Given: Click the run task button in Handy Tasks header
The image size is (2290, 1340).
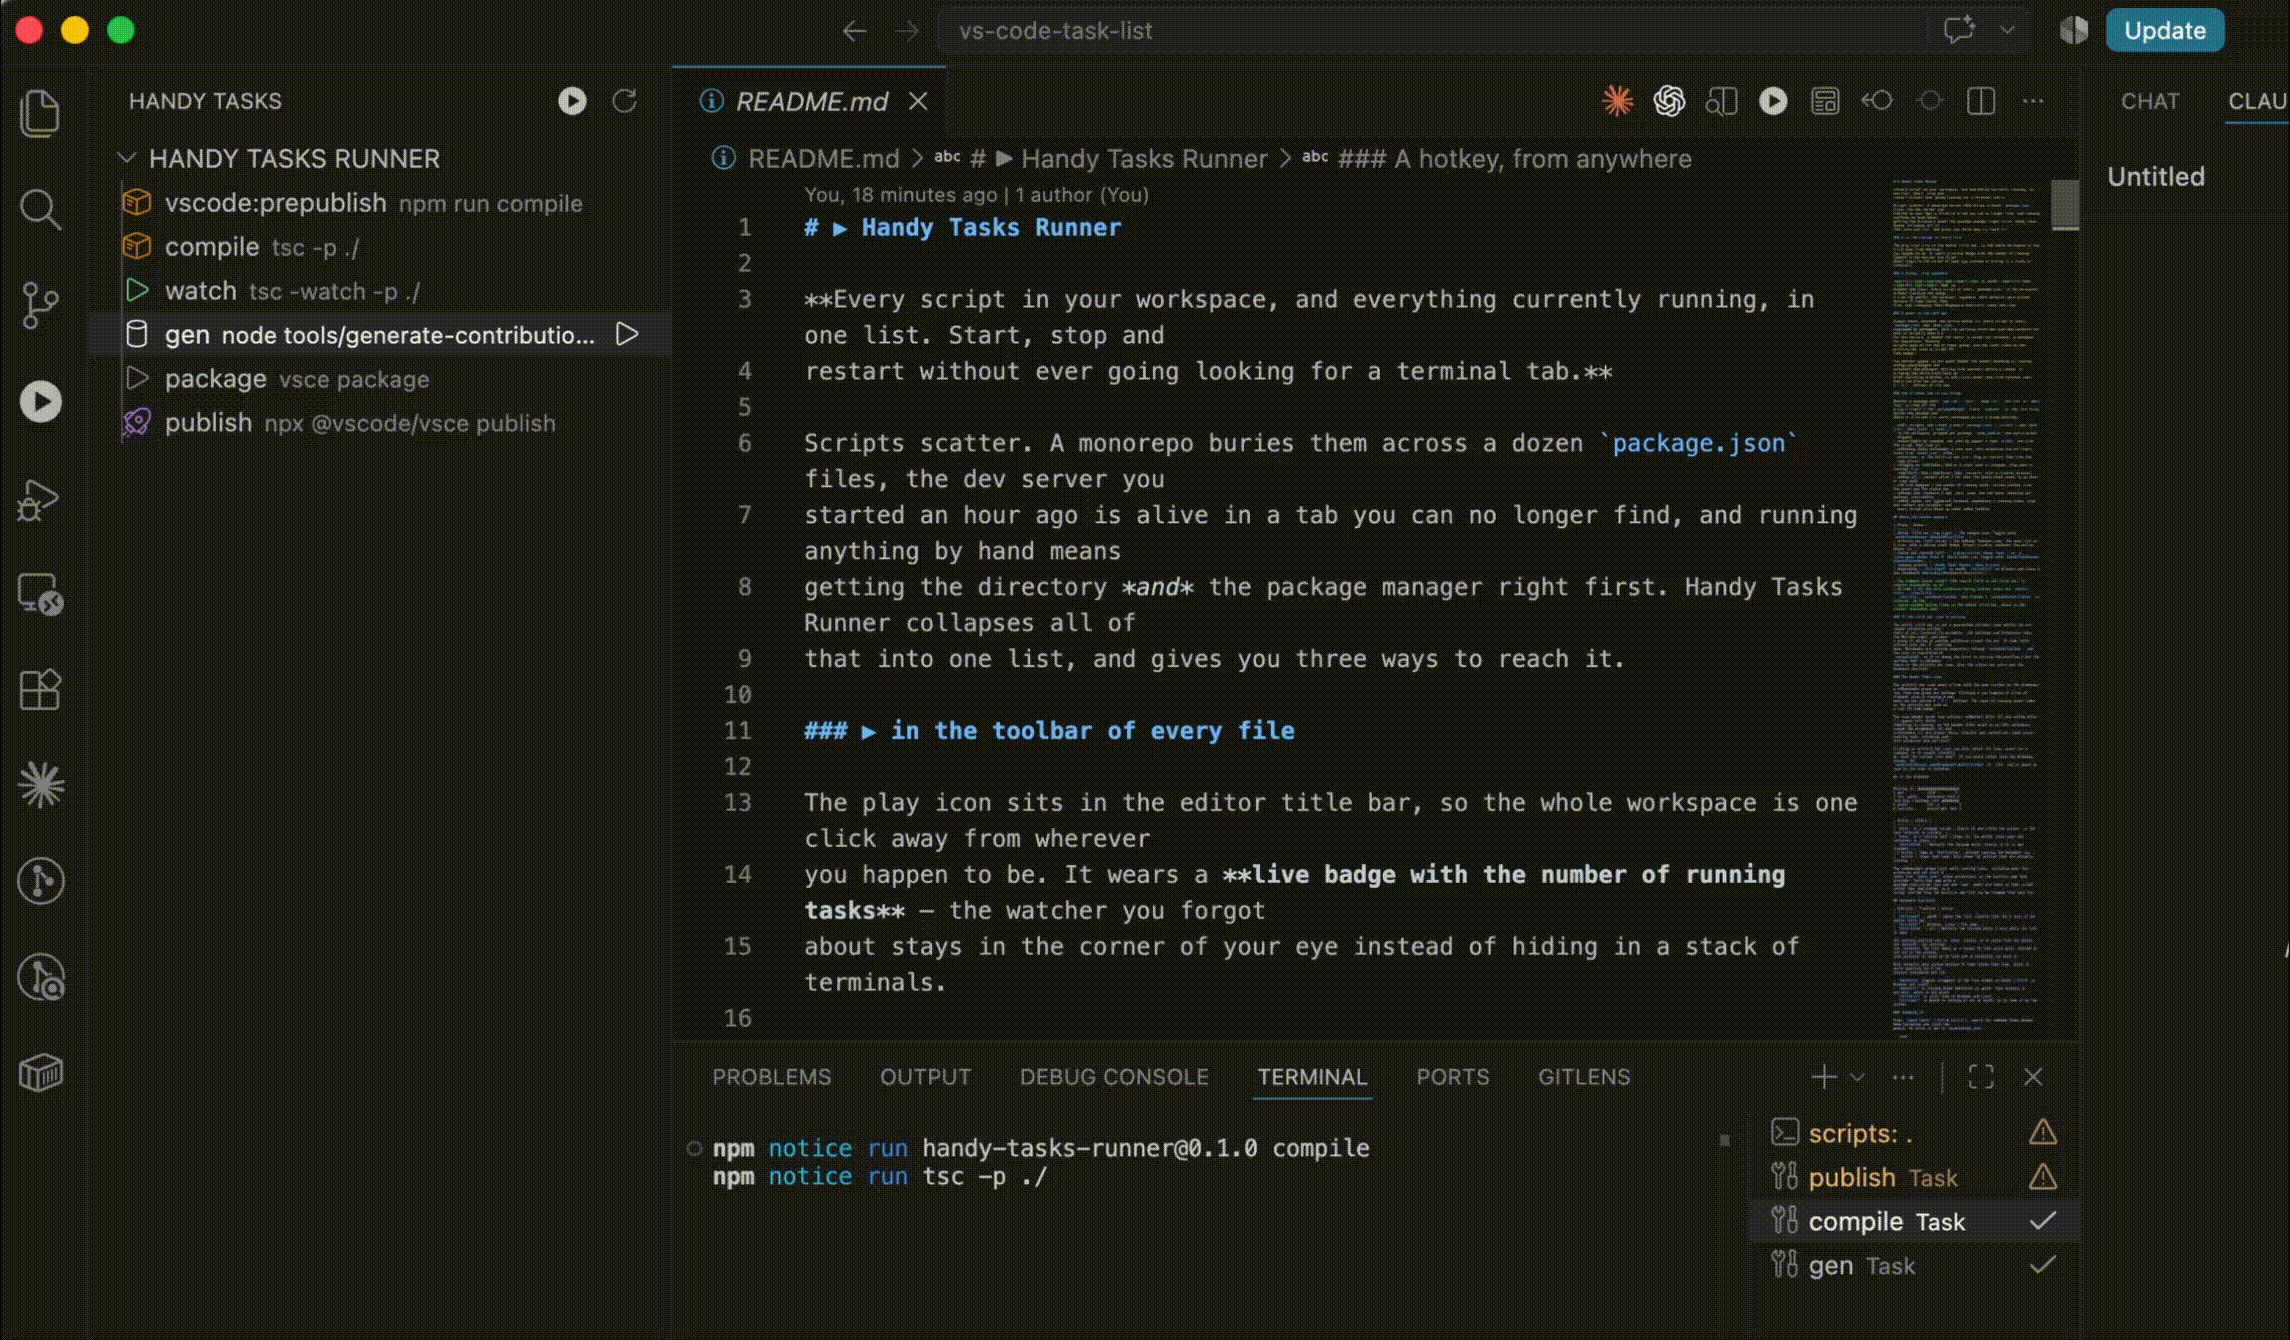Looking at the screenshot, I should pyautogui.click(x=572, y=101).
